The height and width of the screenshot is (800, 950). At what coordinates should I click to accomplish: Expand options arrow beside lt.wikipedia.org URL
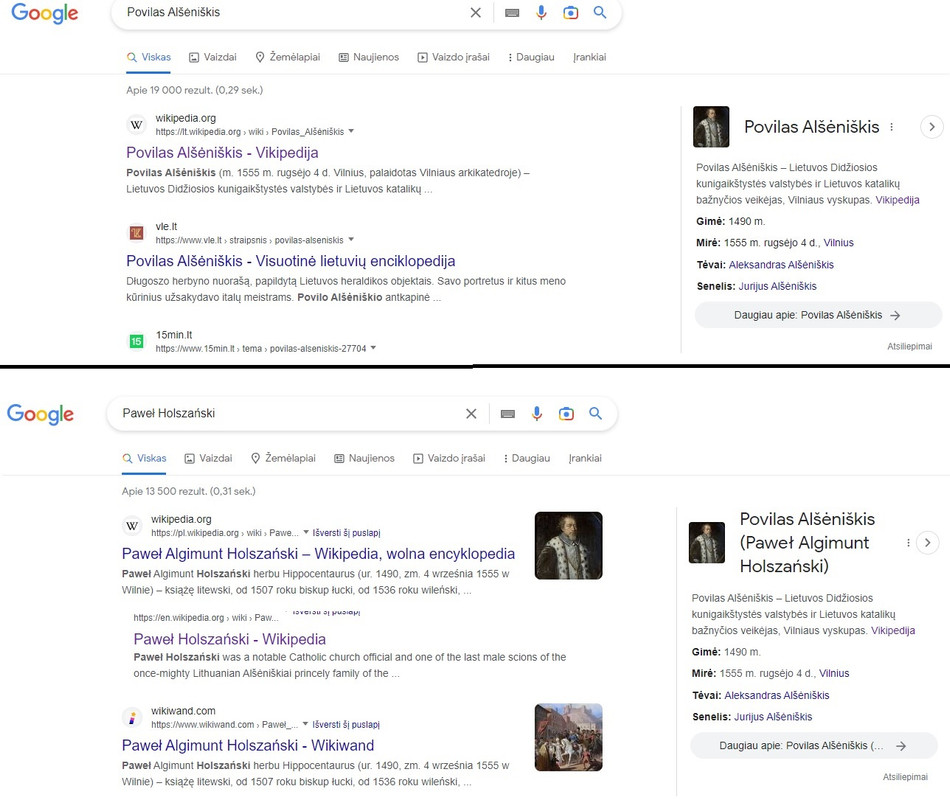351,131
